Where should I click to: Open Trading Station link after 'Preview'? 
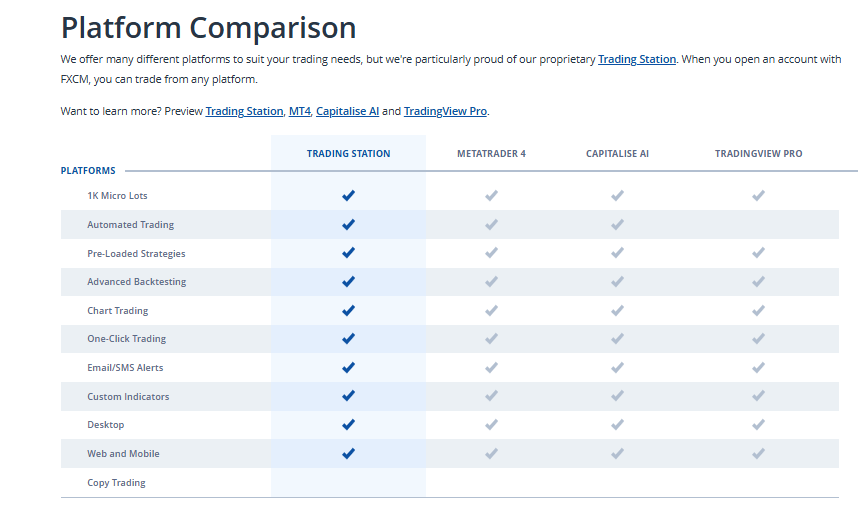(x=244, y=111)
